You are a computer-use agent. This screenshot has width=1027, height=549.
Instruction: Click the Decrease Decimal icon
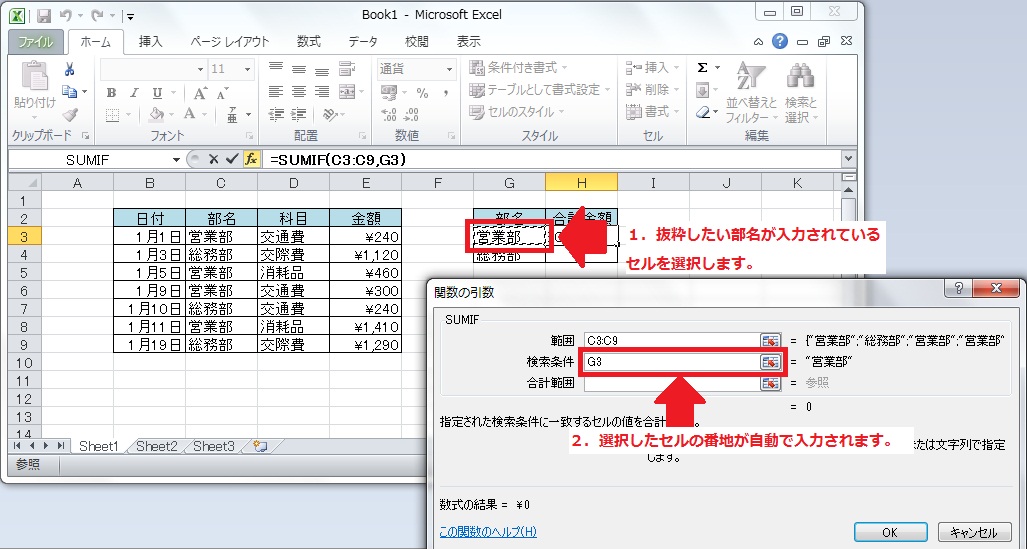pyautogui.click(x=411, y=115)
